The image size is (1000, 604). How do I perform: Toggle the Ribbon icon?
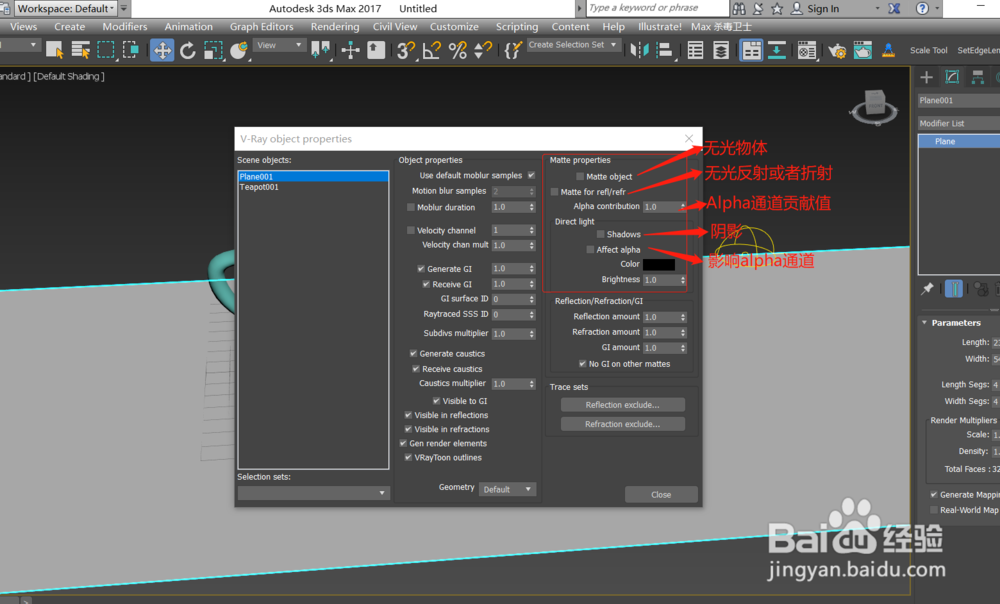pos(751,50)
